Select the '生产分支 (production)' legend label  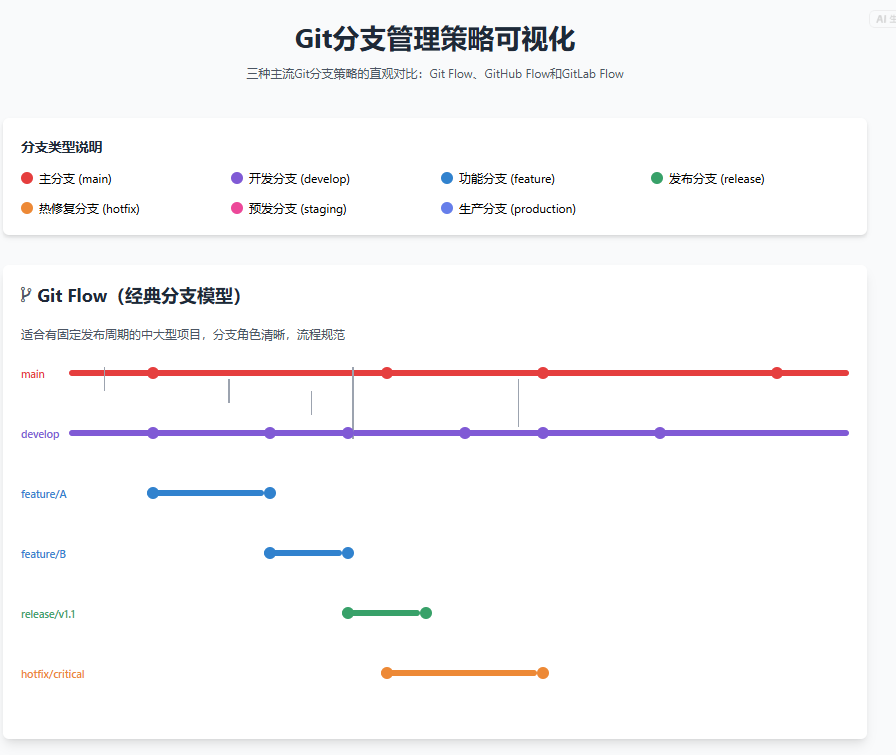click(x=517, y=209)
